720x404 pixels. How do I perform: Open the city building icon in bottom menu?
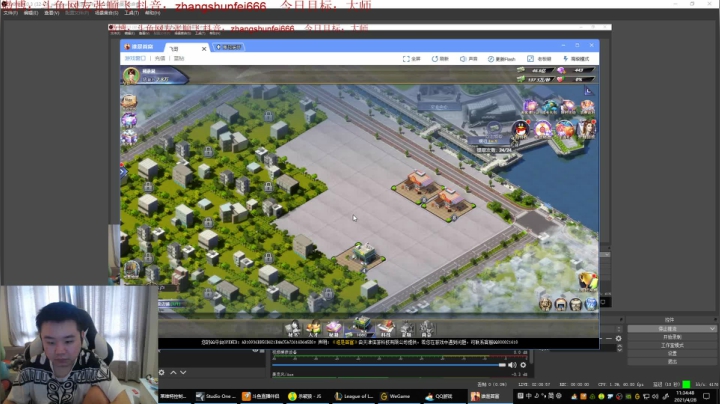click(361, 327)
